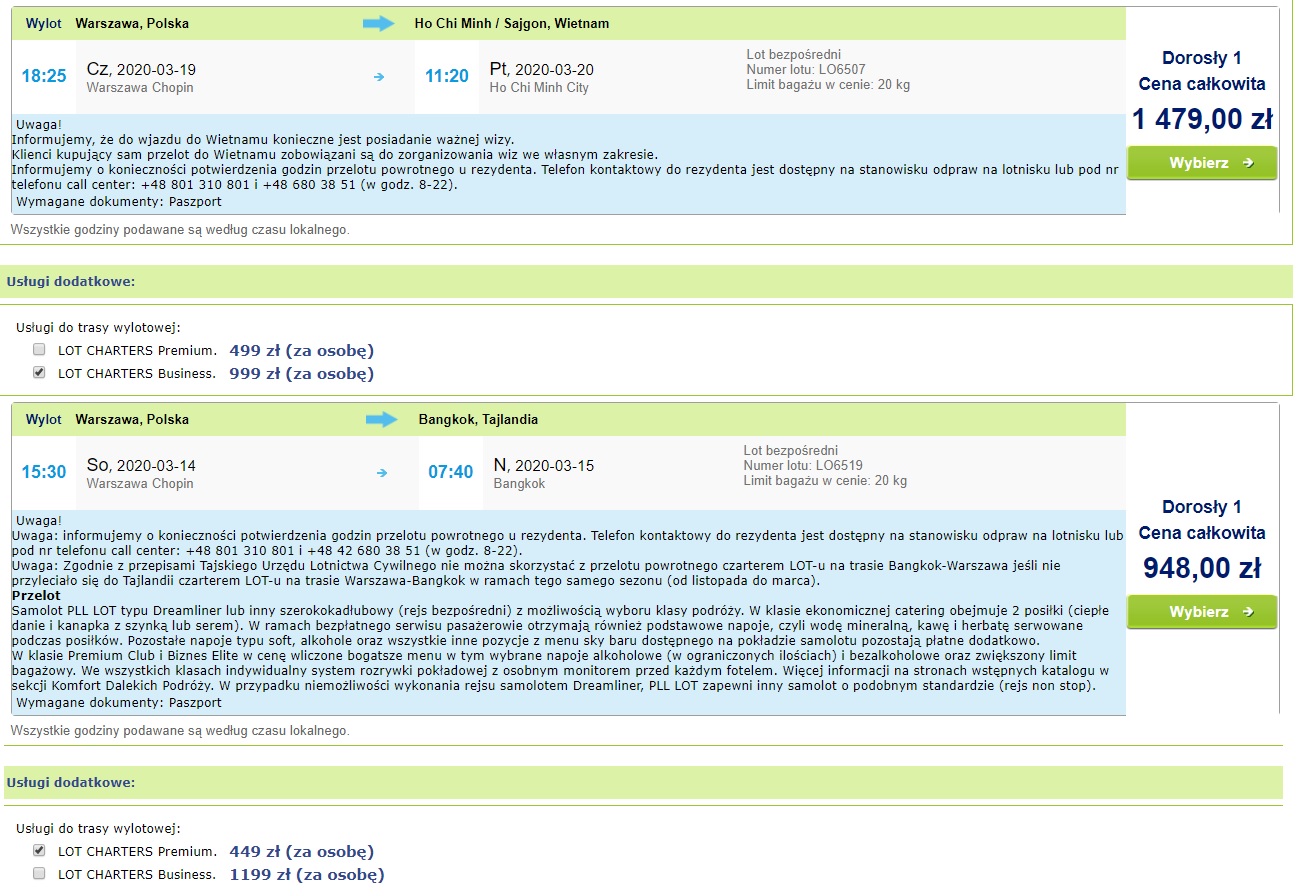Click the Ho Chi Minh City airport name
Screen dimensions: 1301x896
point(539,88)
